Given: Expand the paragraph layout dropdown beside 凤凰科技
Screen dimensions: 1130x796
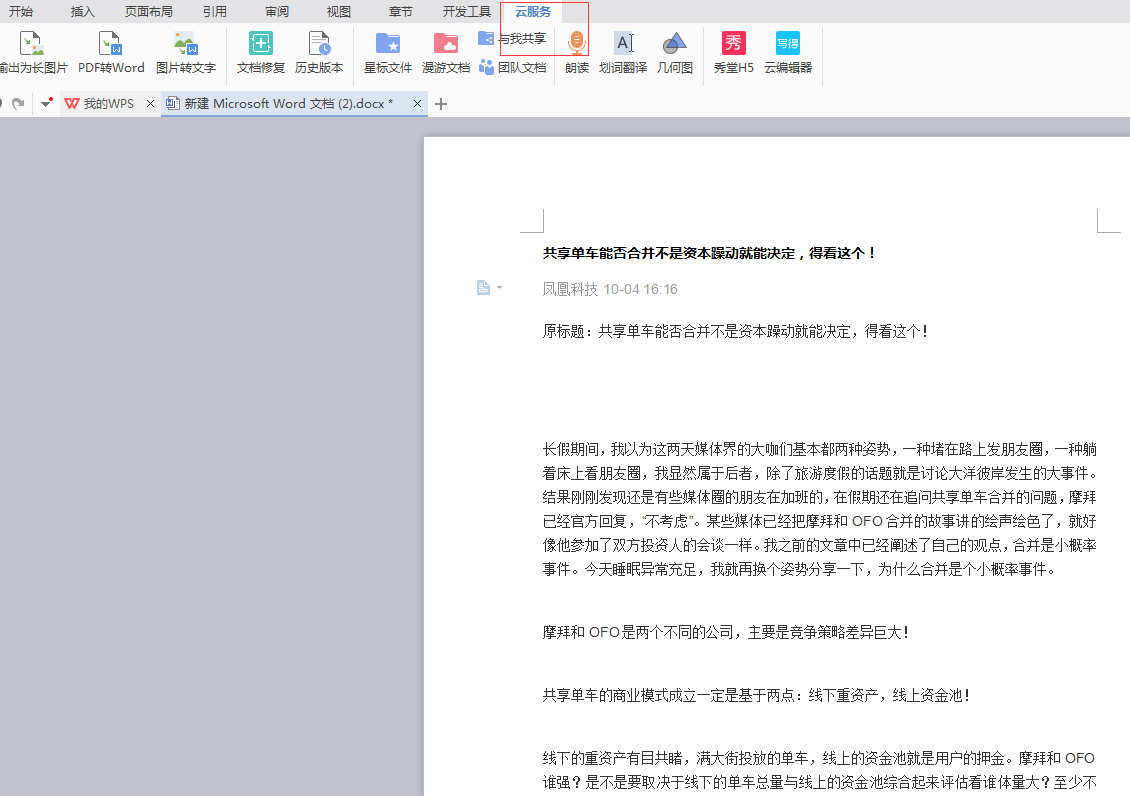Looking at the screenshot, I should [499, 289].
